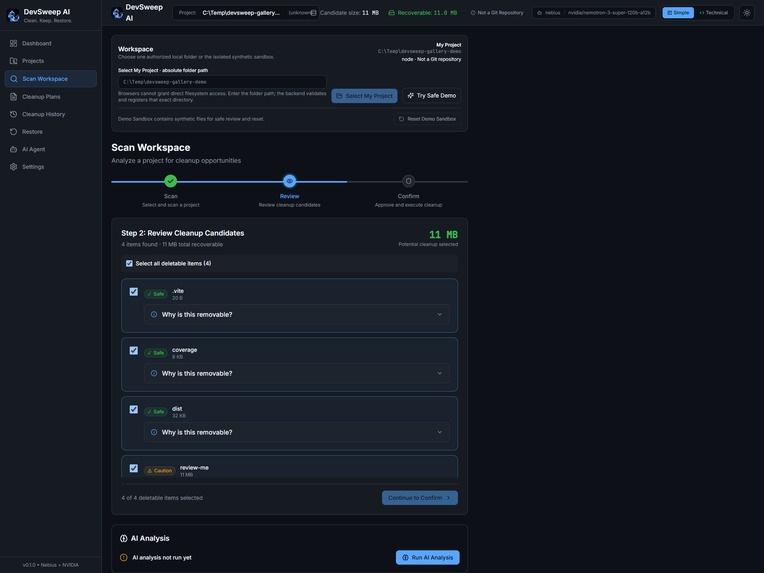Open Cleanup Plans page
The image size is (764, 573).
[51, 96]
